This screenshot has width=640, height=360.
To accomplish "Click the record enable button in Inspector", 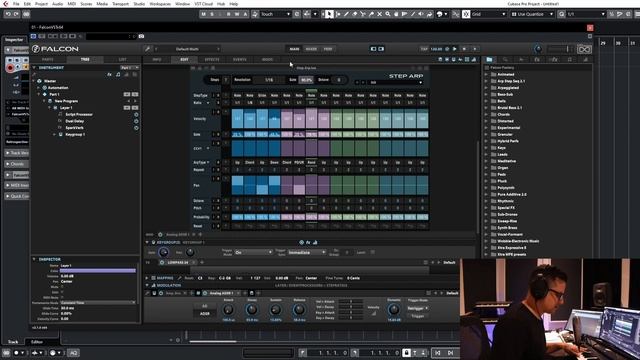I will pyautogui.click(x=10, y=68).
